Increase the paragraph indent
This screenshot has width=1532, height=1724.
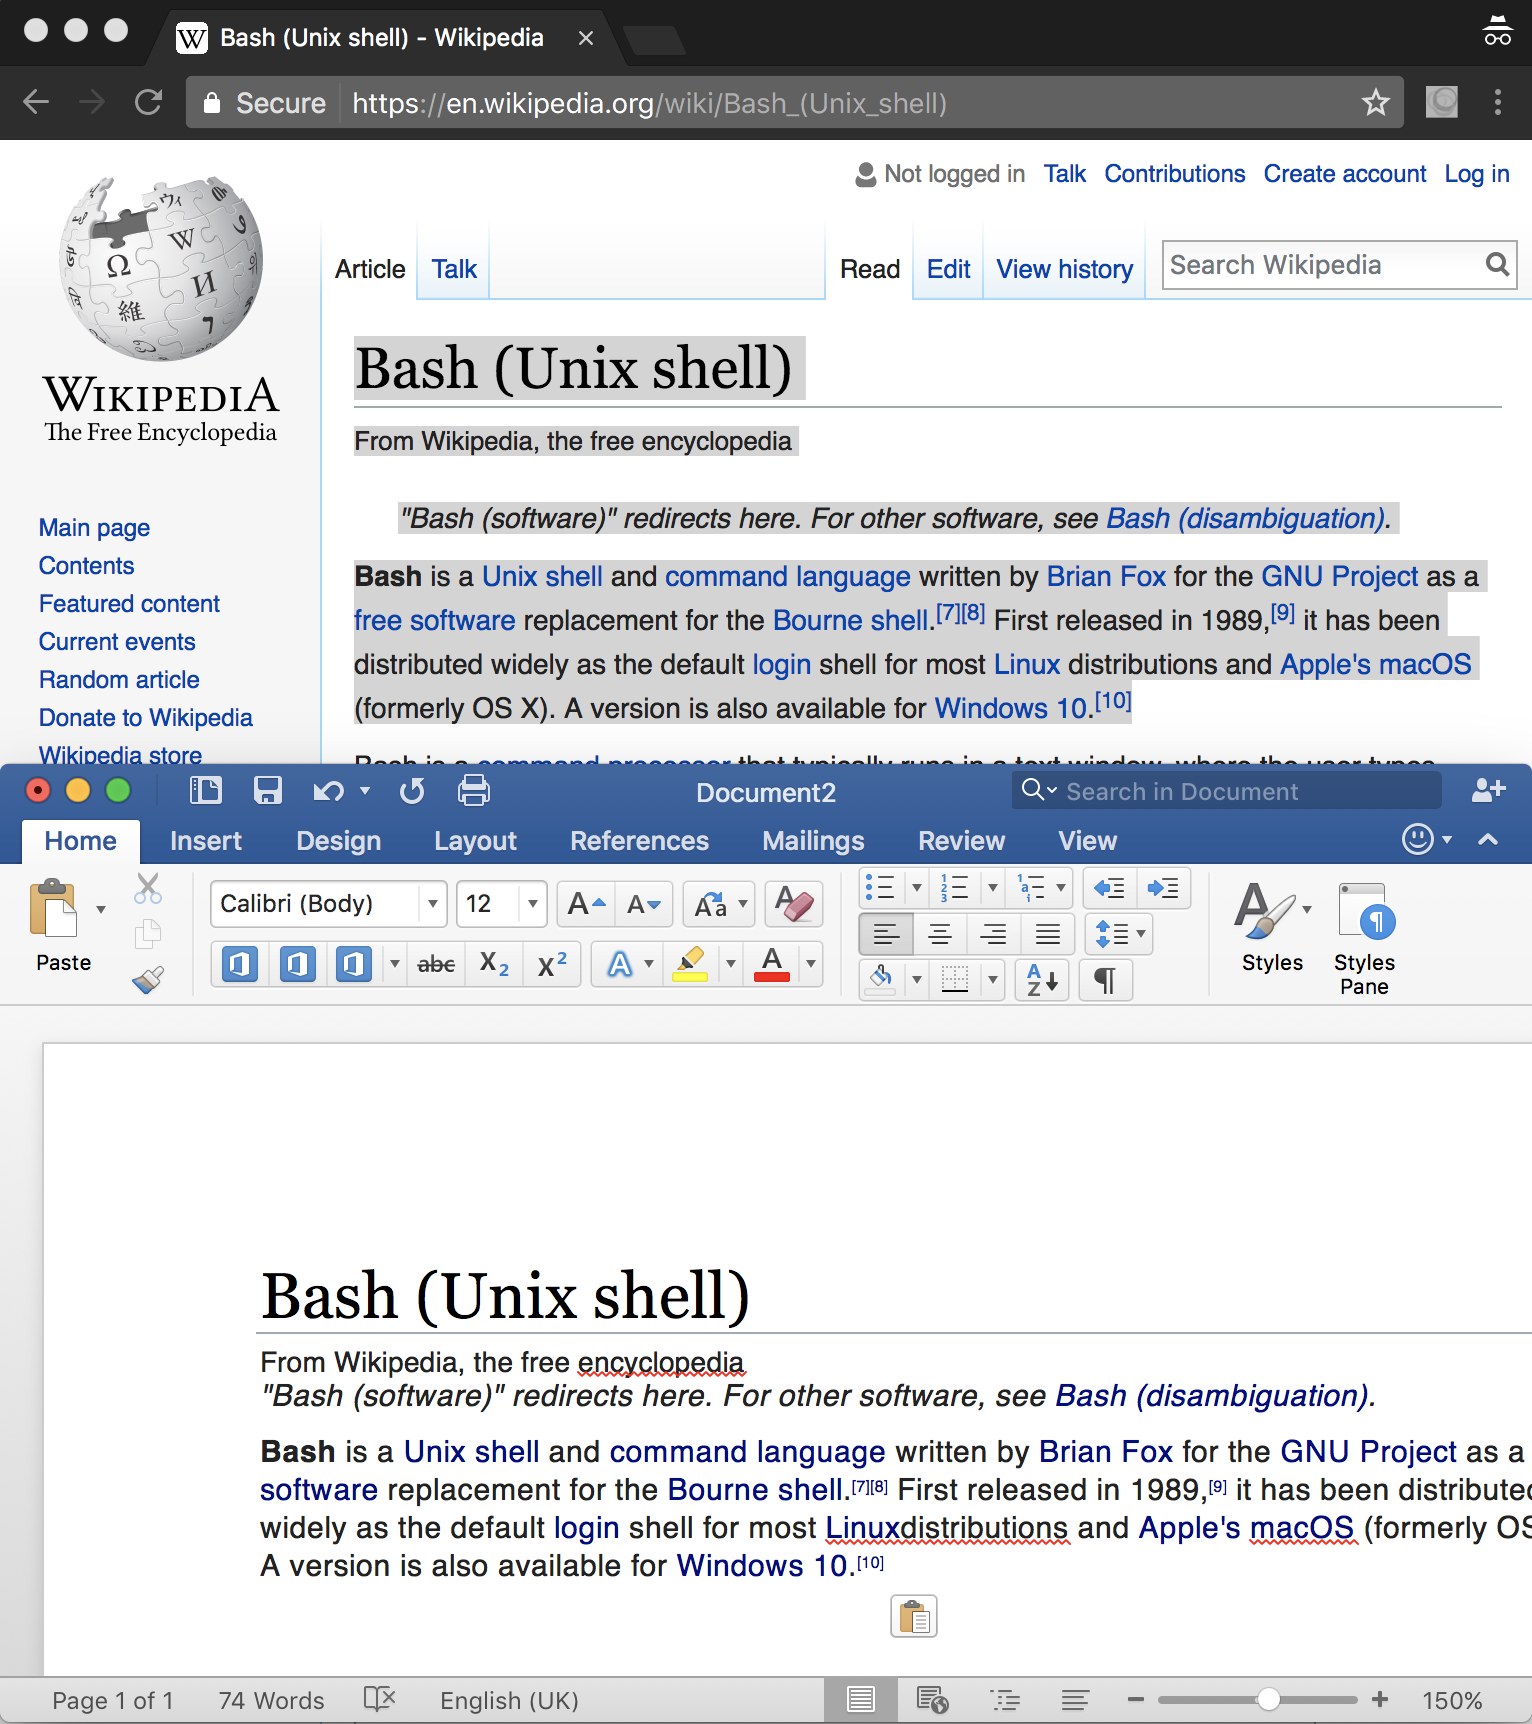tap(1163, 887)
